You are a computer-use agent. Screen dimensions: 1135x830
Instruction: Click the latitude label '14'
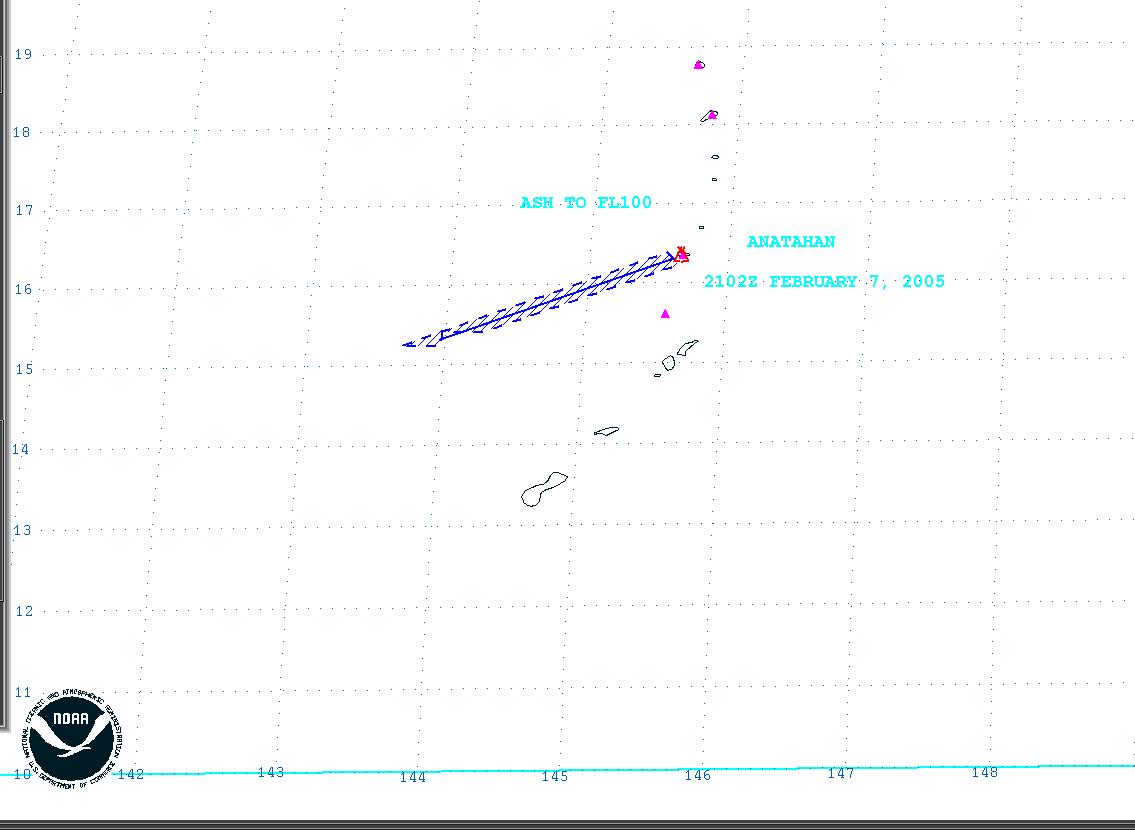click(20, 449)
